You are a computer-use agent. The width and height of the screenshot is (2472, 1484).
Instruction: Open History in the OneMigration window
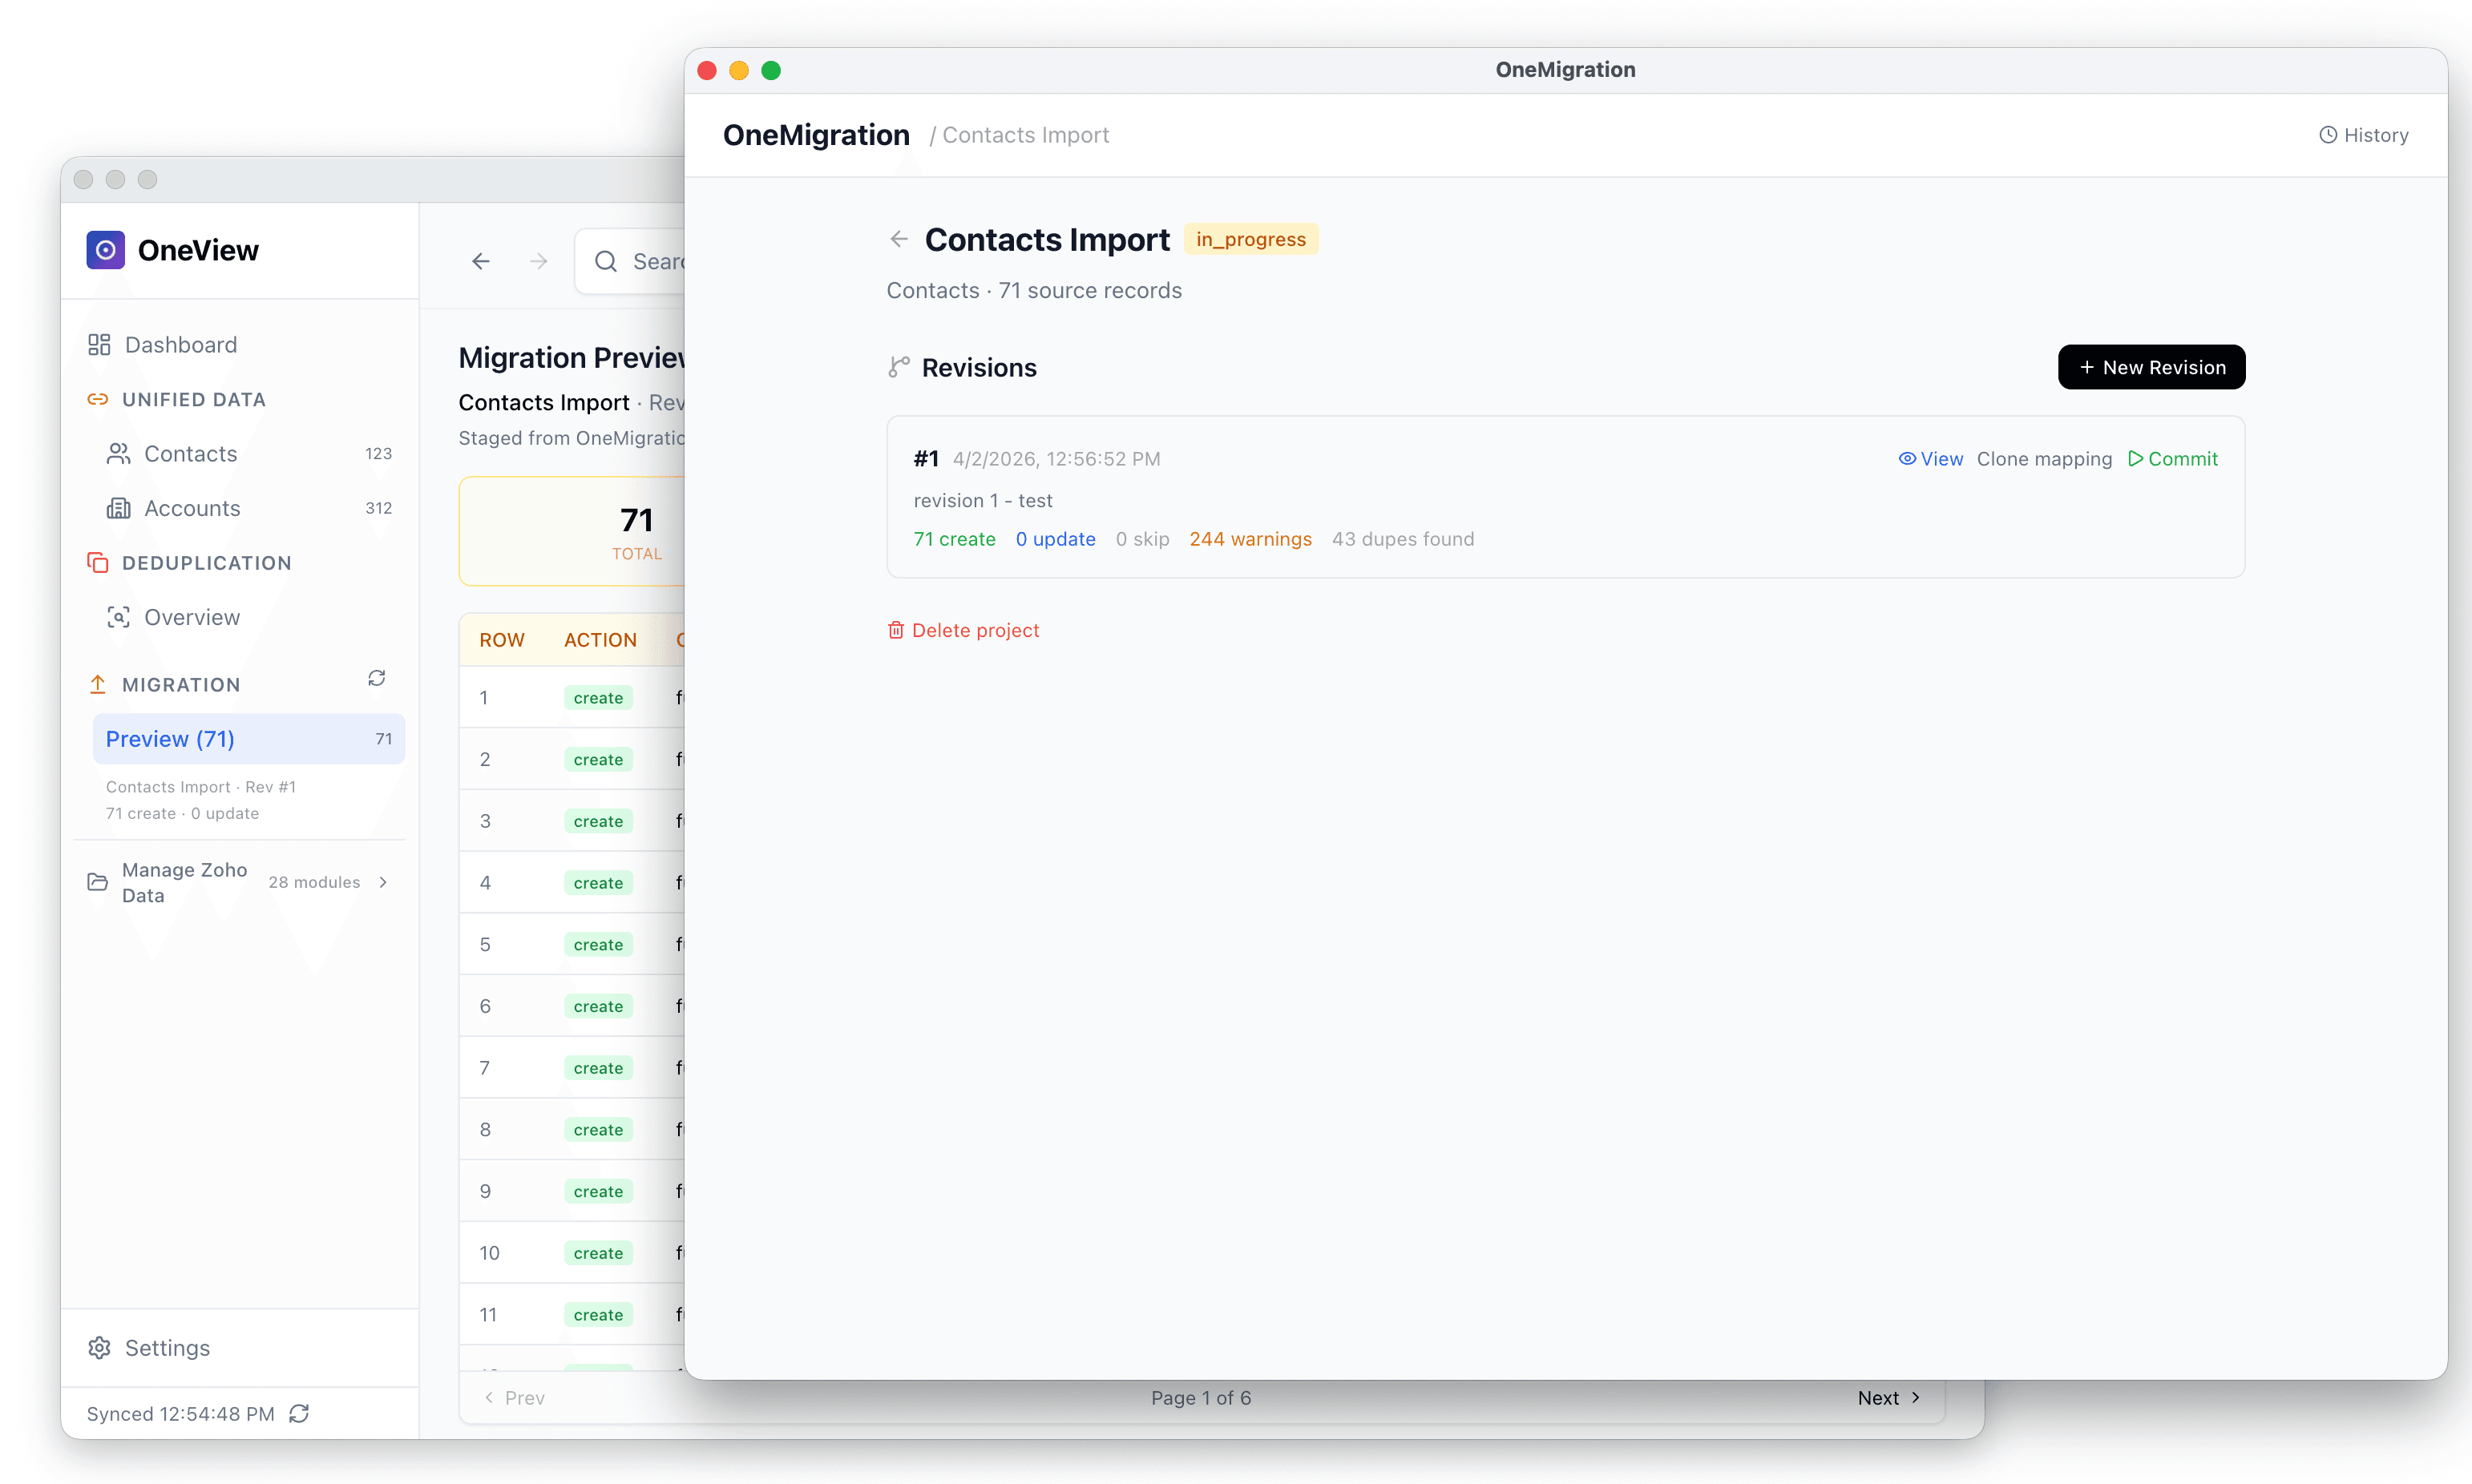click(2364, 134)
